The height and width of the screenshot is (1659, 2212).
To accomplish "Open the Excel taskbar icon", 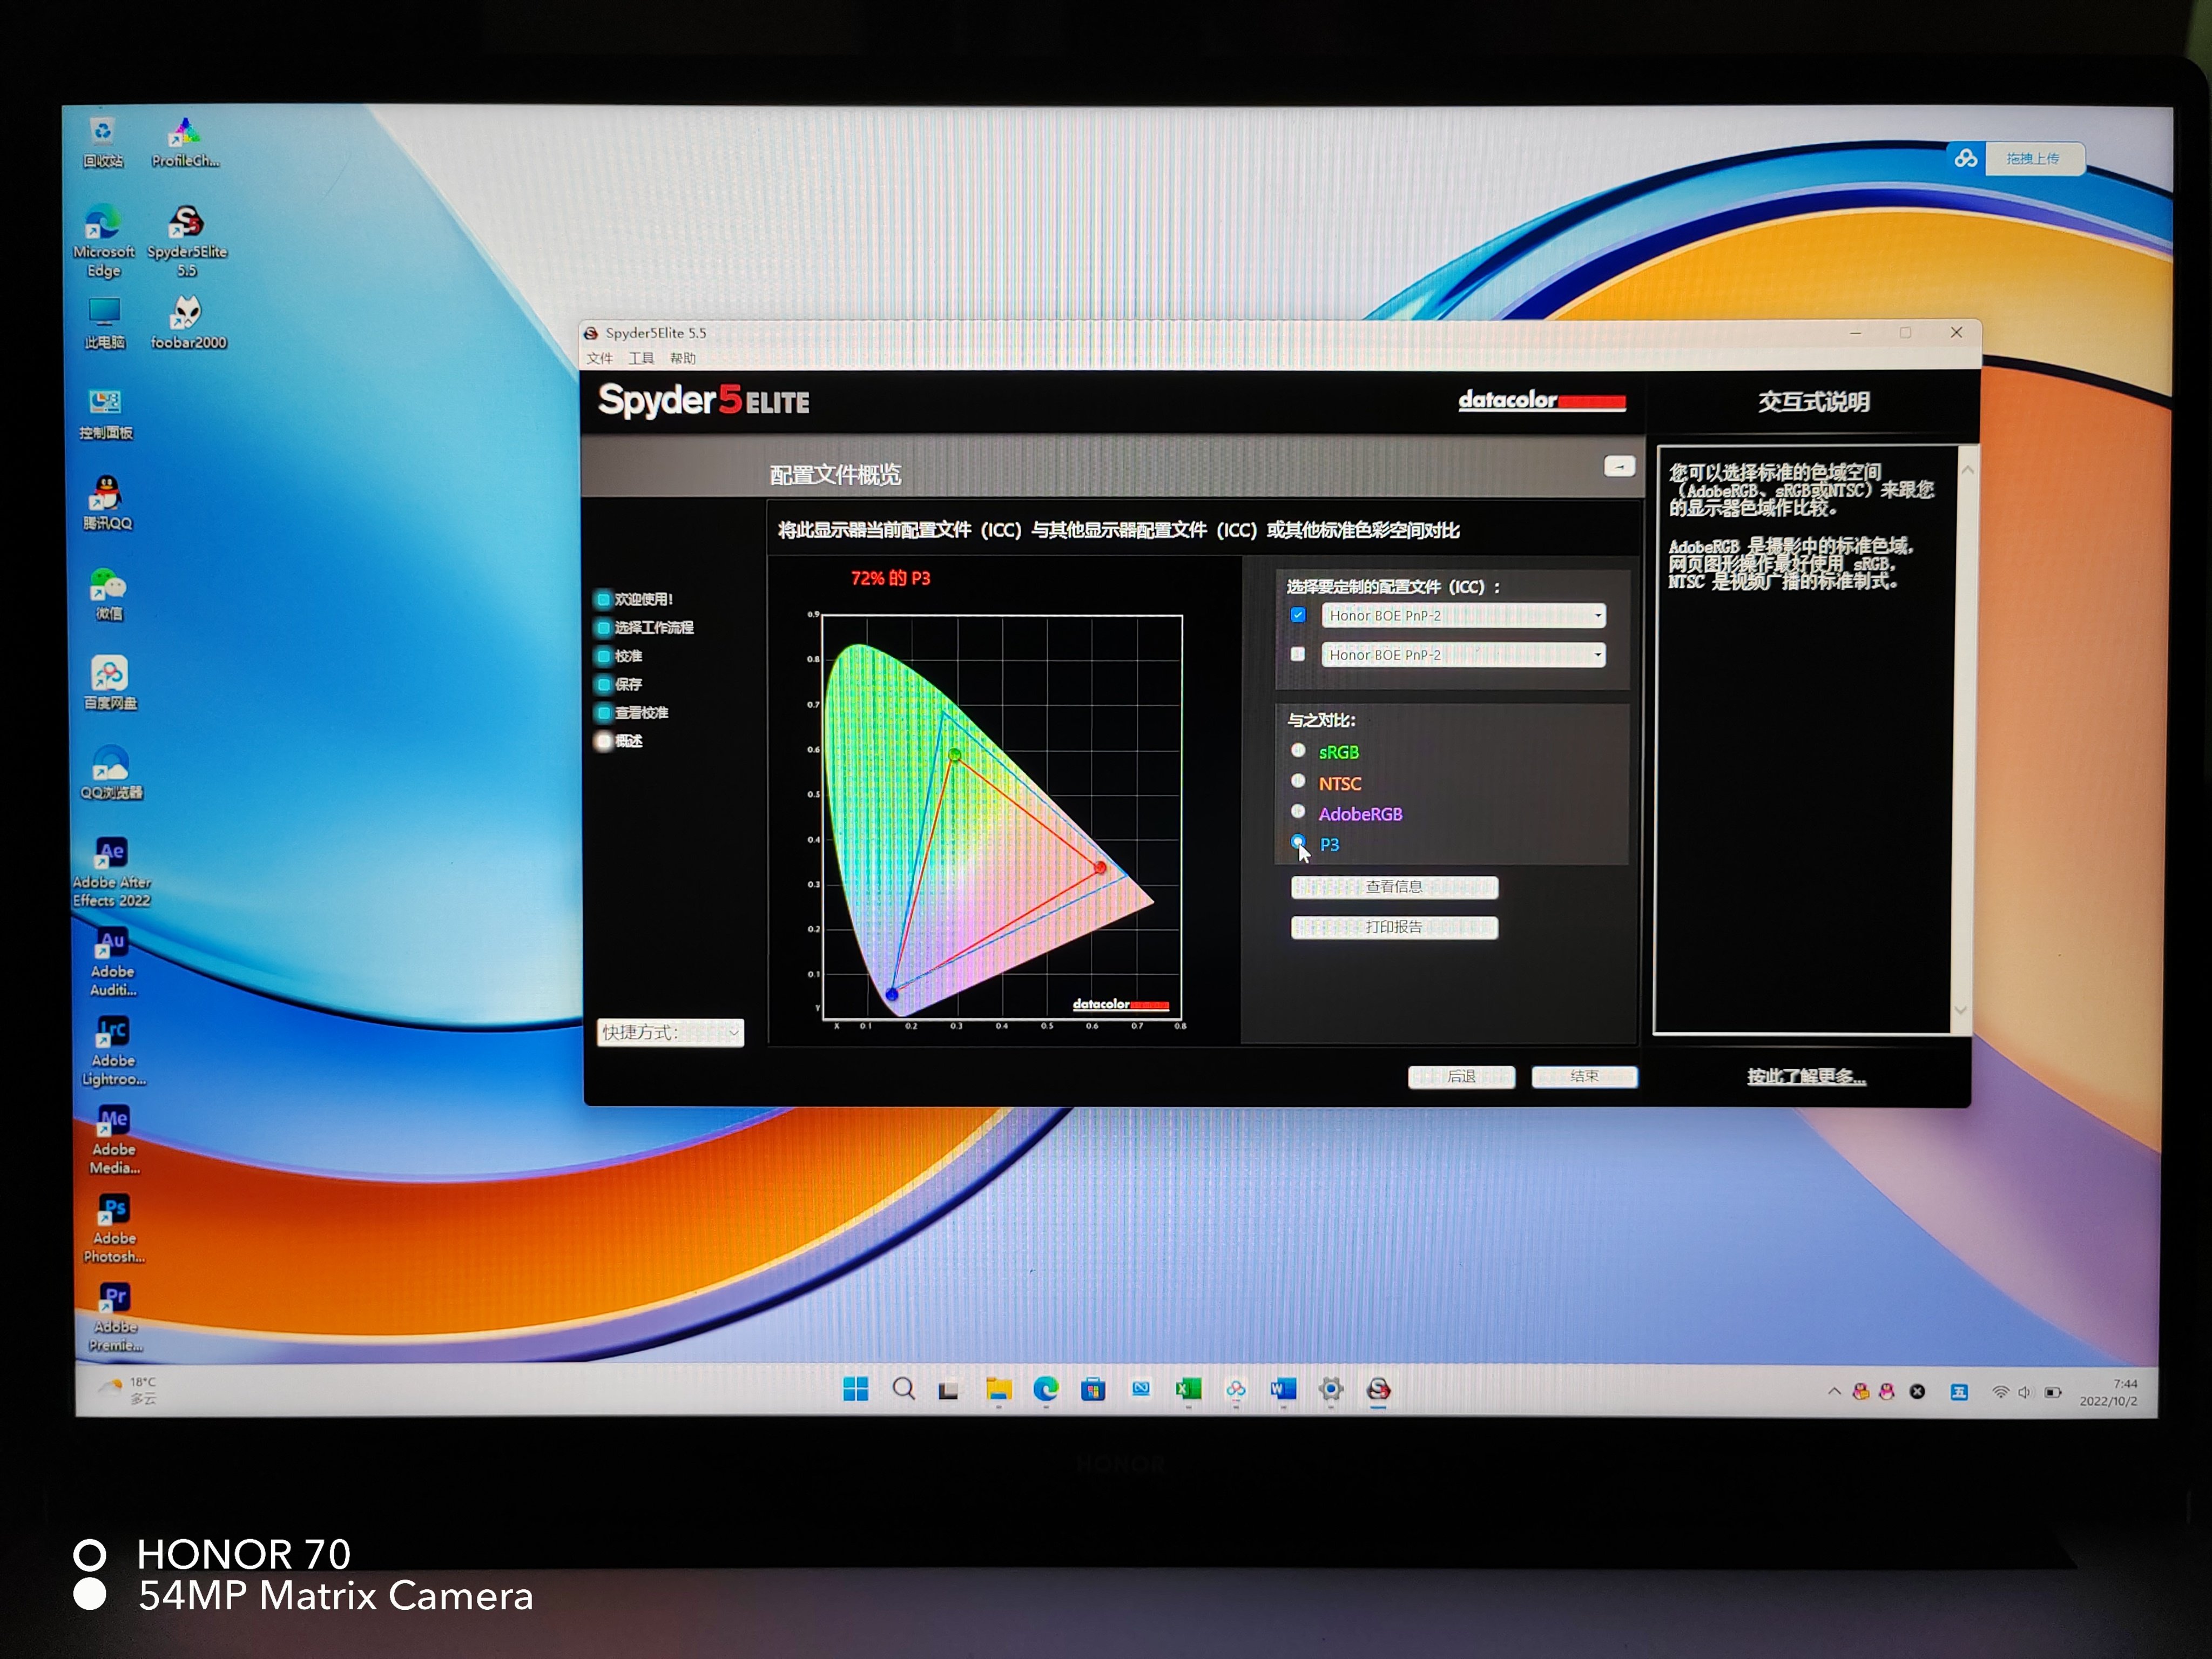I will [x=1188, y=1389].
